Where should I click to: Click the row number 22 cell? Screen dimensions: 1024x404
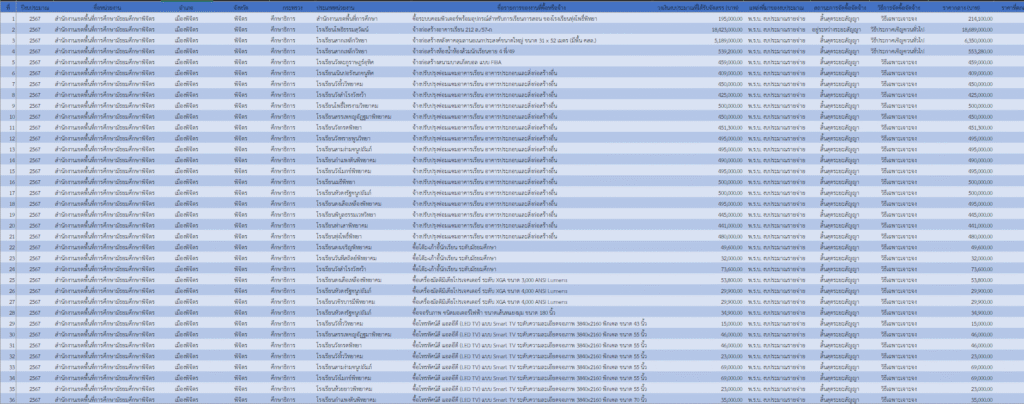9,247
